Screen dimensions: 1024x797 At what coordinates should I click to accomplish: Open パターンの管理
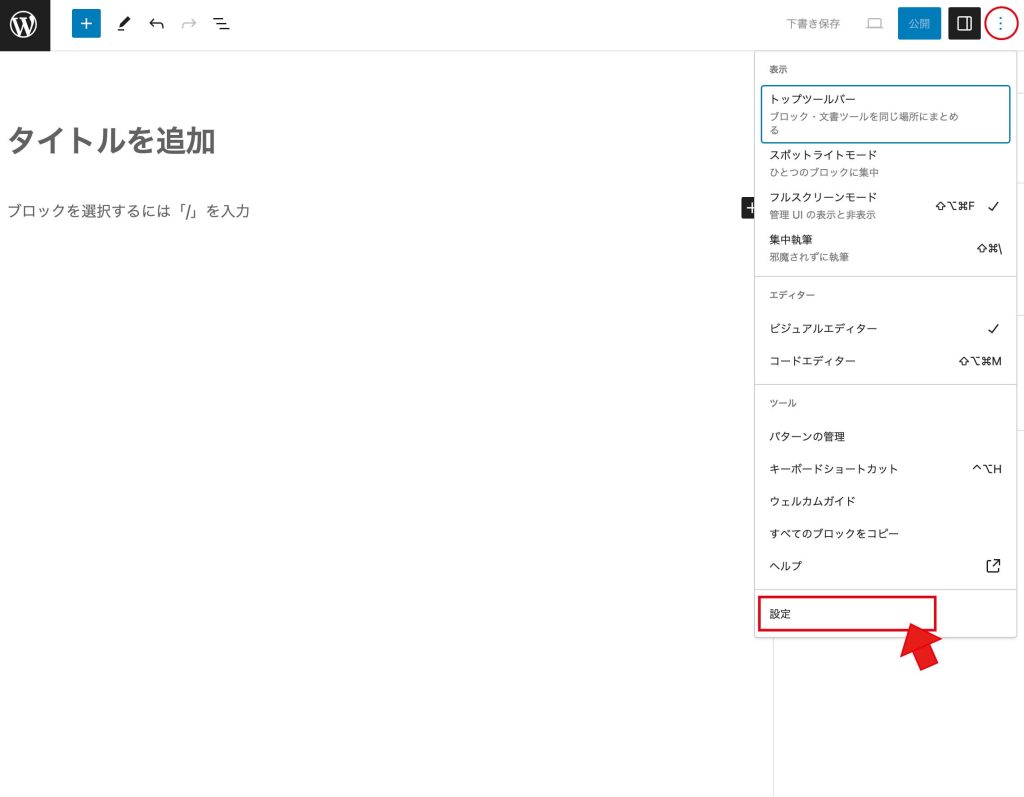click(x=885, y=436)
